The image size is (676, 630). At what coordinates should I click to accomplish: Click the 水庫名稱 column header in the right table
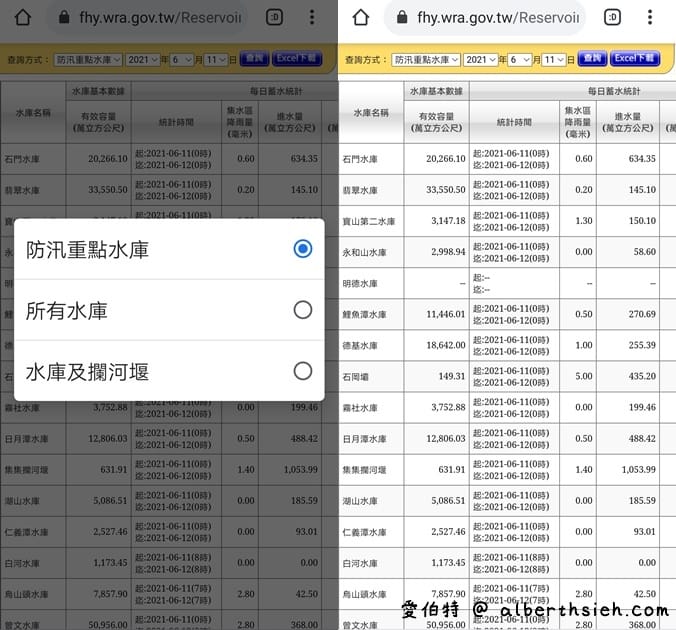(371, 113)
